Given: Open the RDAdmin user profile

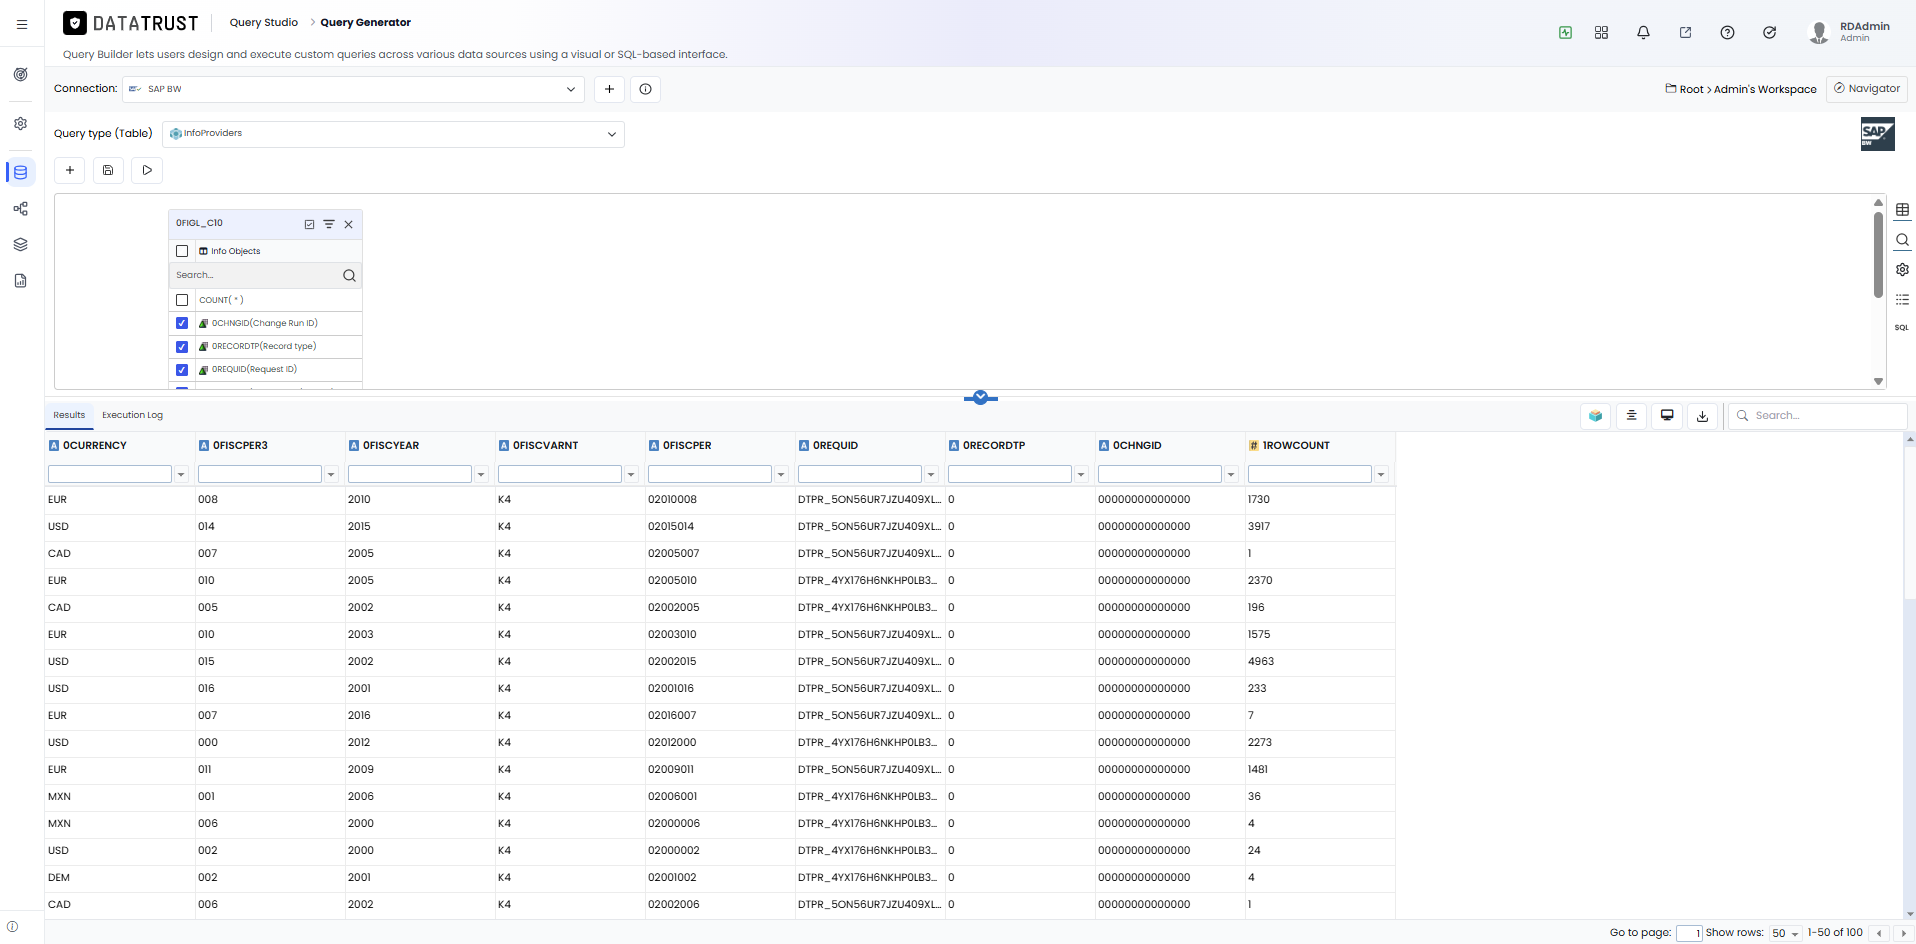Looking at the screenshot, I should point(1851,32).
